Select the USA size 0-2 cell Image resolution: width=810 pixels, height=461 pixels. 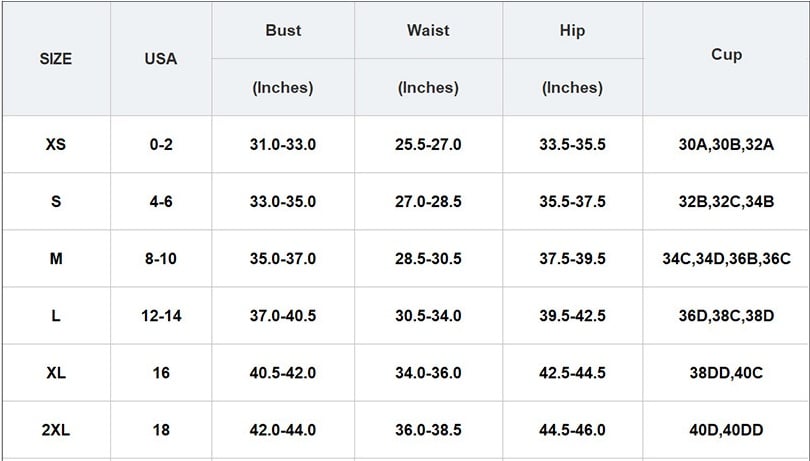click(161, 144)
